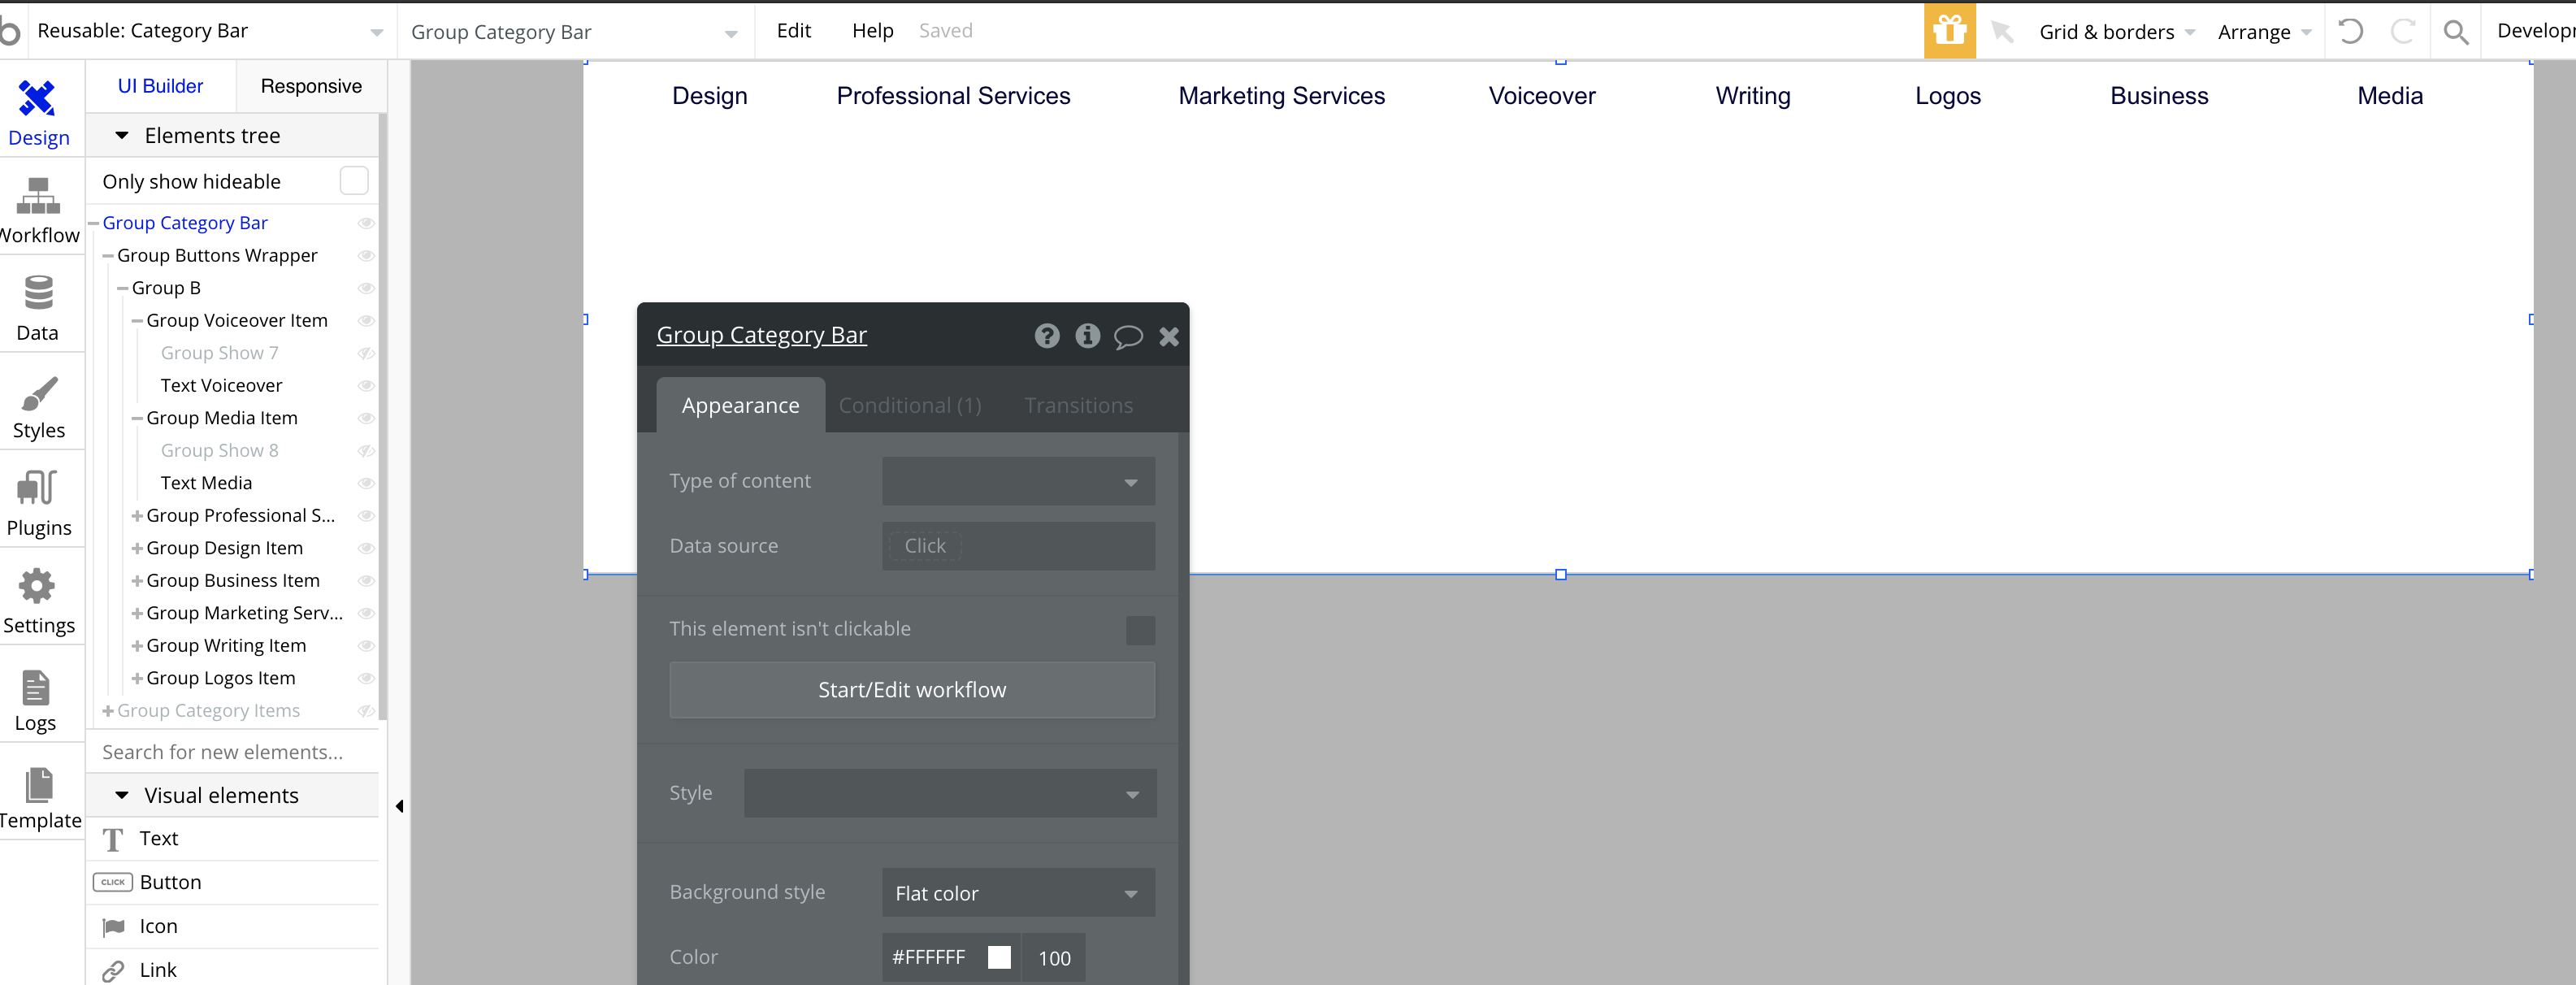This screenshot has width=2576, height=985.
Task: Open the Grid & borders menu
Action: coord(2116,32)
